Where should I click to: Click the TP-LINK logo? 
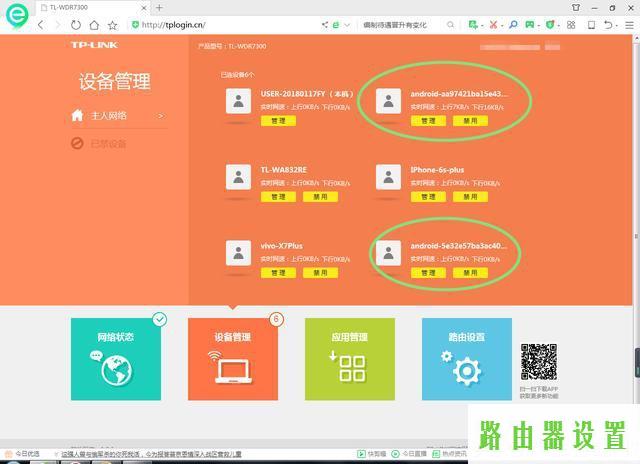(x=94, y=45)
